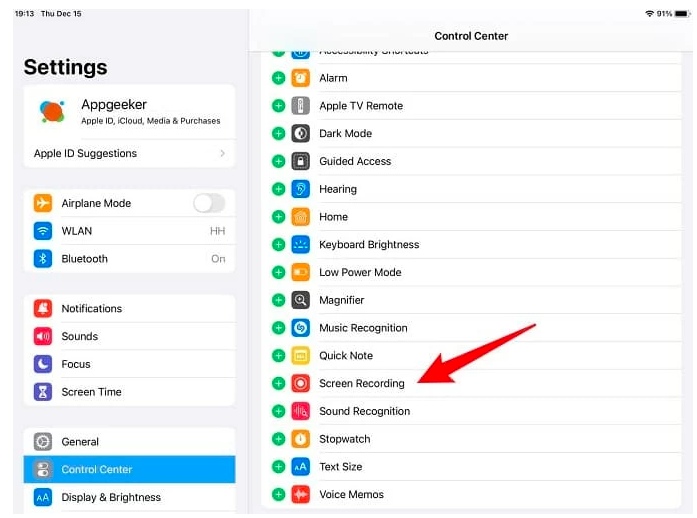Click the Stopwatch icon
This screenshot has width=697, height=518.
(301, 439)
